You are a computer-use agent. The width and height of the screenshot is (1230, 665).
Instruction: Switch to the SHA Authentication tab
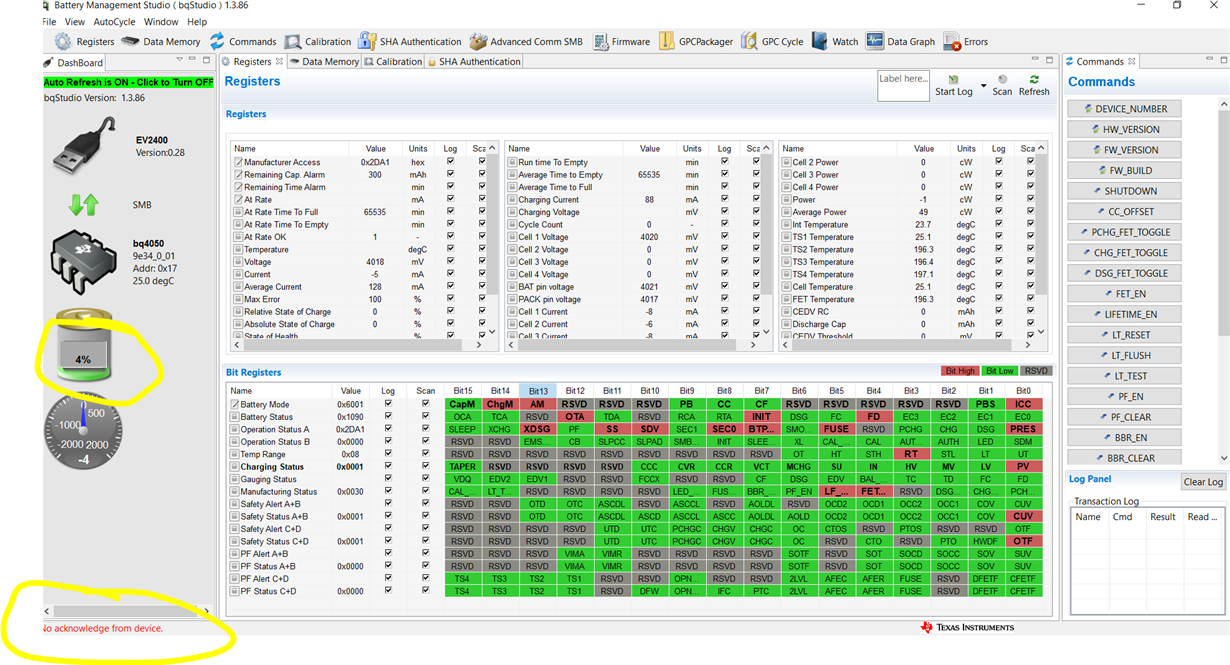click(x=473, y=62)
